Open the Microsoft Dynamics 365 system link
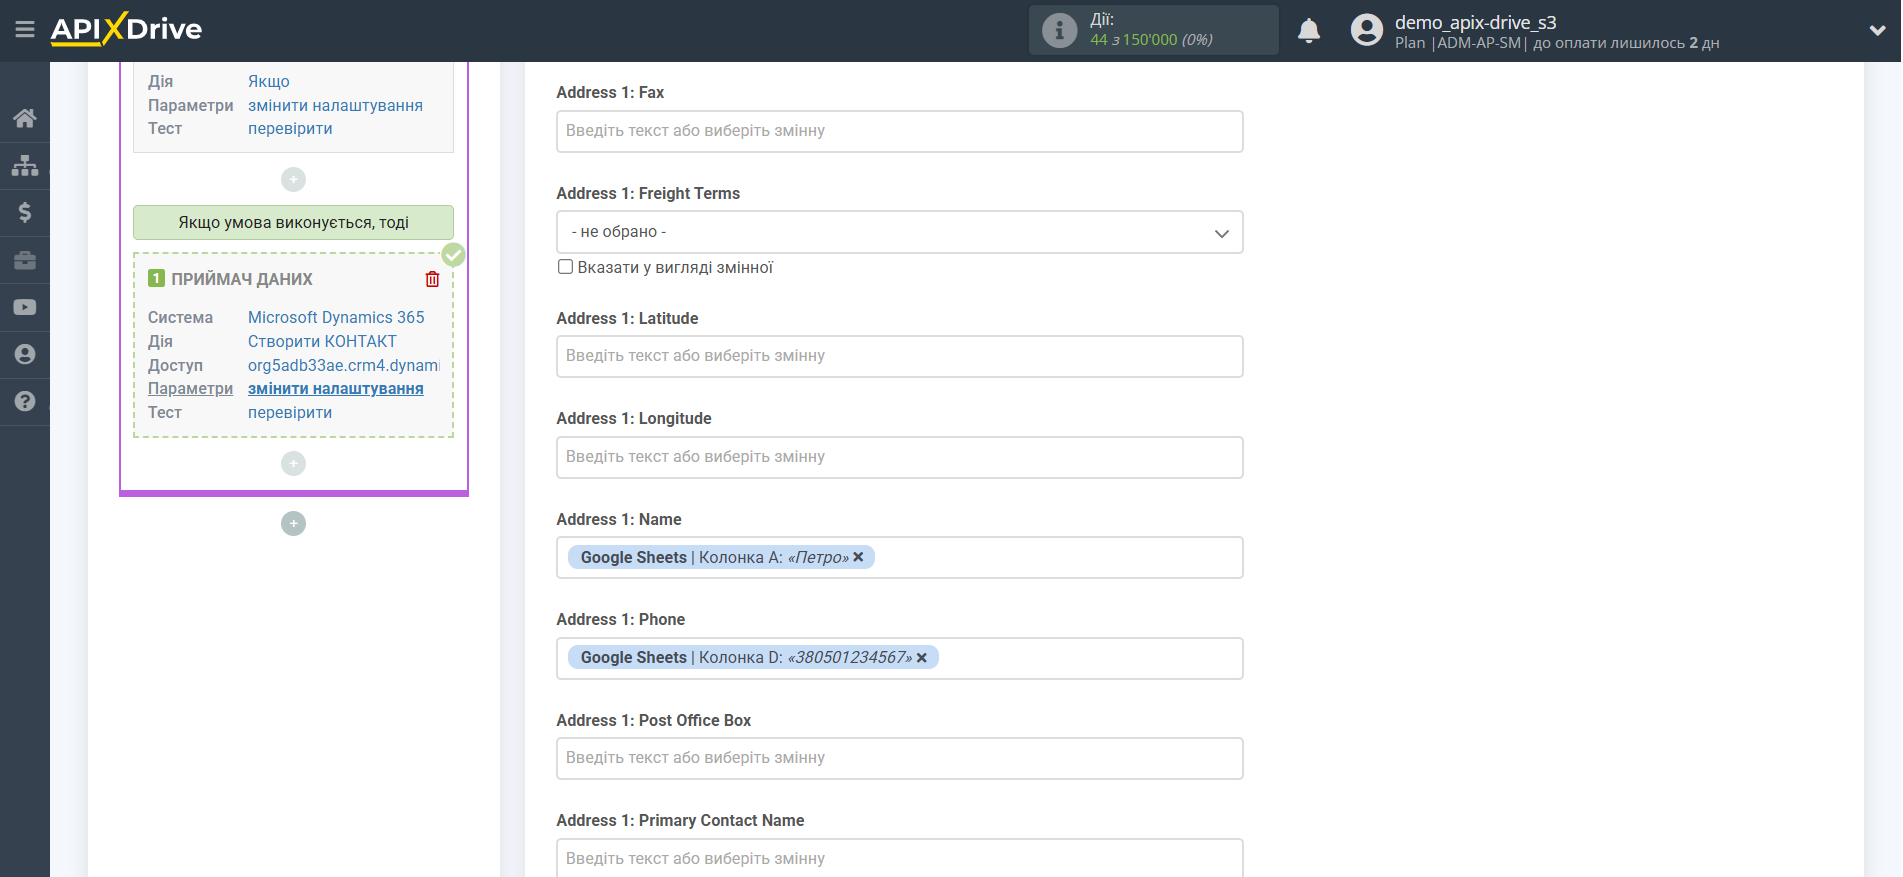 [x=336, y=317]
